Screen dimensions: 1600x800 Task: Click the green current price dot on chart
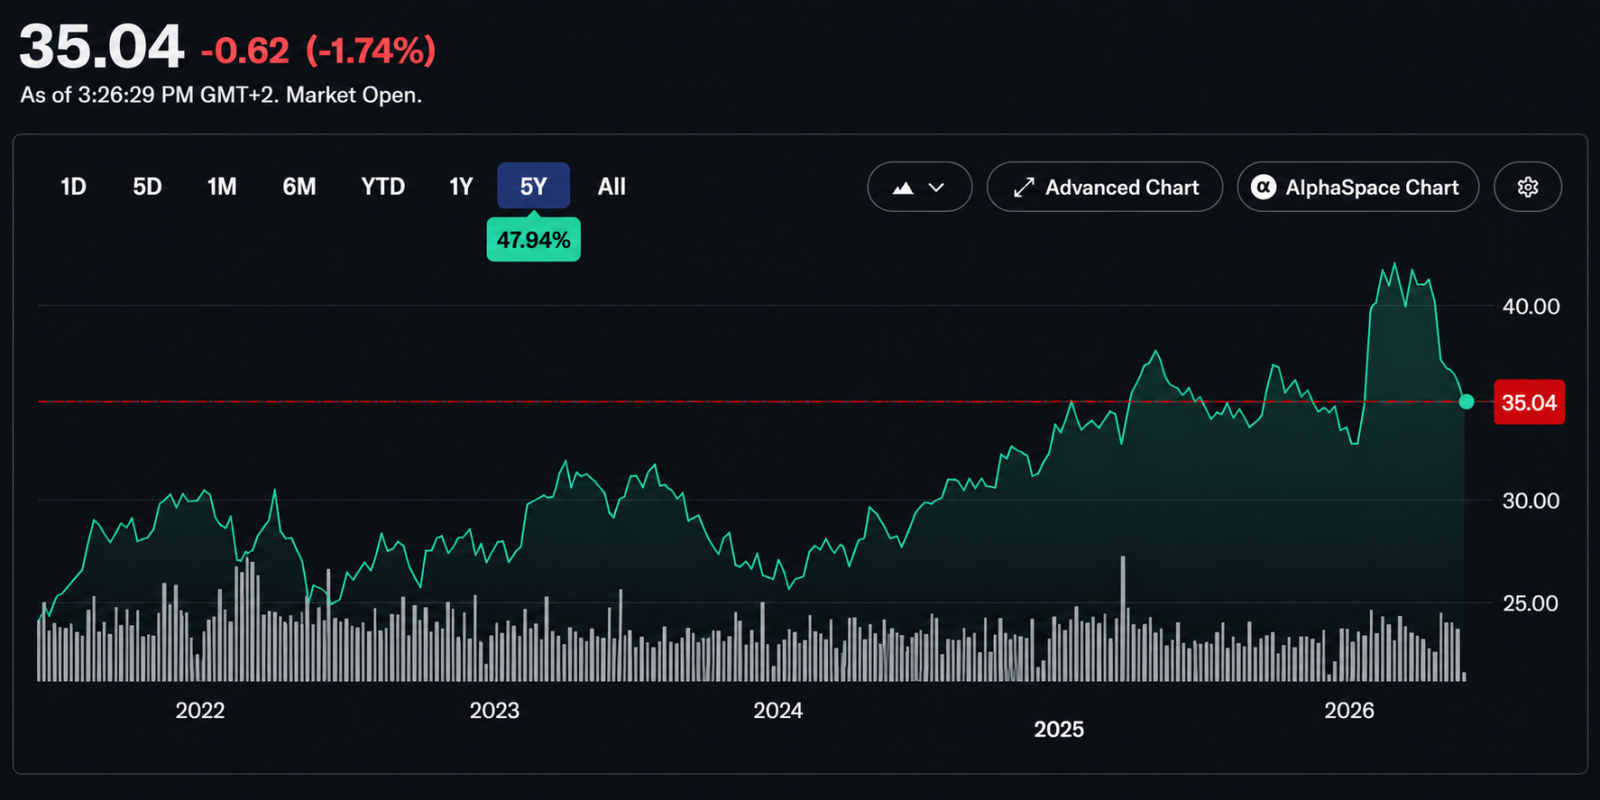point(1466,402)
